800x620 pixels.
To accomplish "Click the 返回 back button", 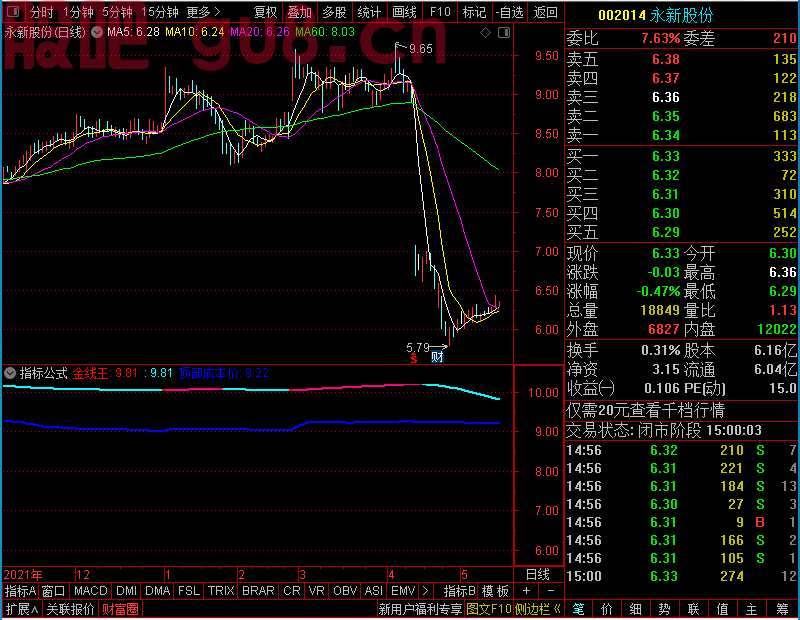I will (545, 12).
